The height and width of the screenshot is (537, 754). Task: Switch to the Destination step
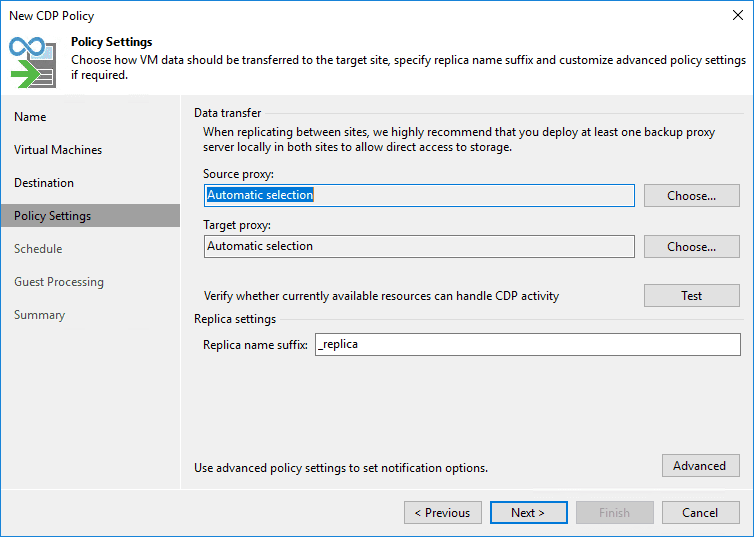(x=44, y=183)
